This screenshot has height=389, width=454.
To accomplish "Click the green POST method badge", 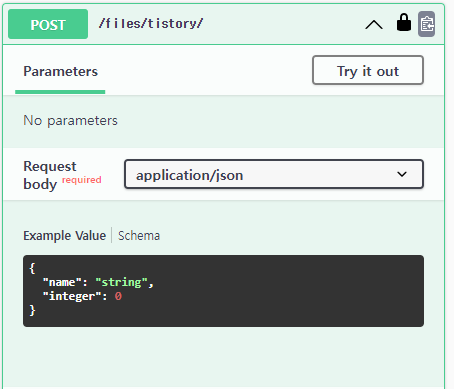I will tap(48, 24).
